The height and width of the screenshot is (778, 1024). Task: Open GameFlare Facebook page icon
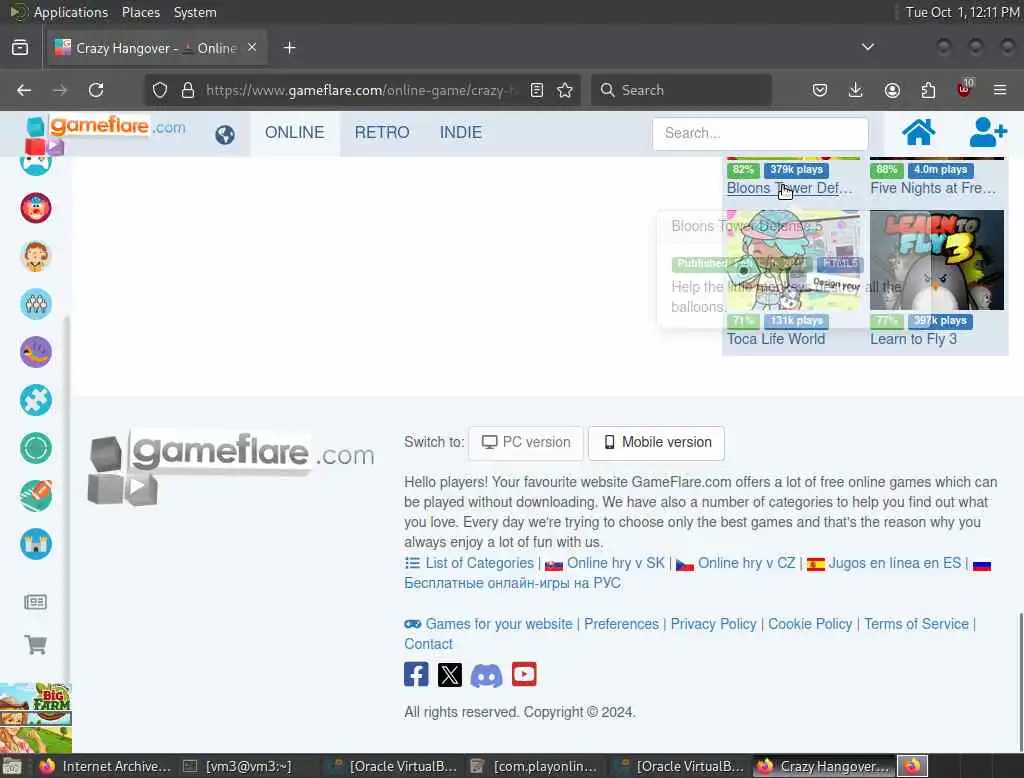416,674
